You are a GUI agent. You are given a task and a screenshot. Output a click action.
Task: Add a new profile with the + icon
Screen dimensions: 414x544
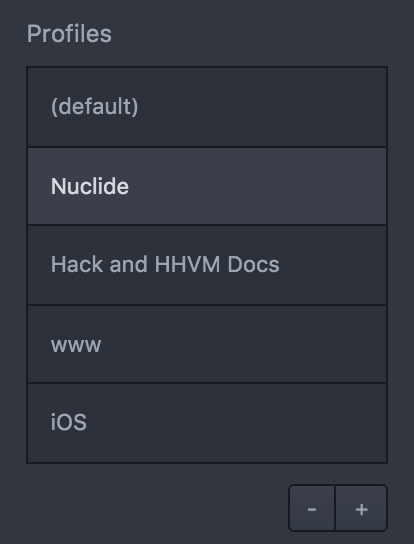tap(361, 508)
